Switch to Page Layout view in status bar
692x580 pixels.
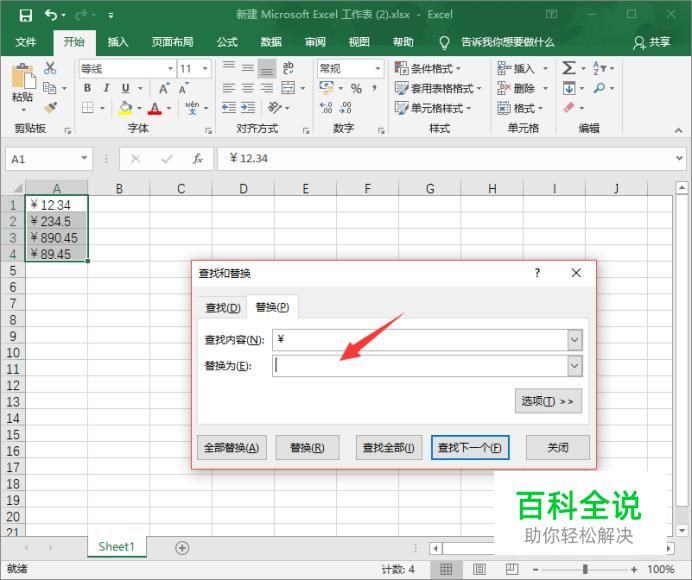click(479, 569)
